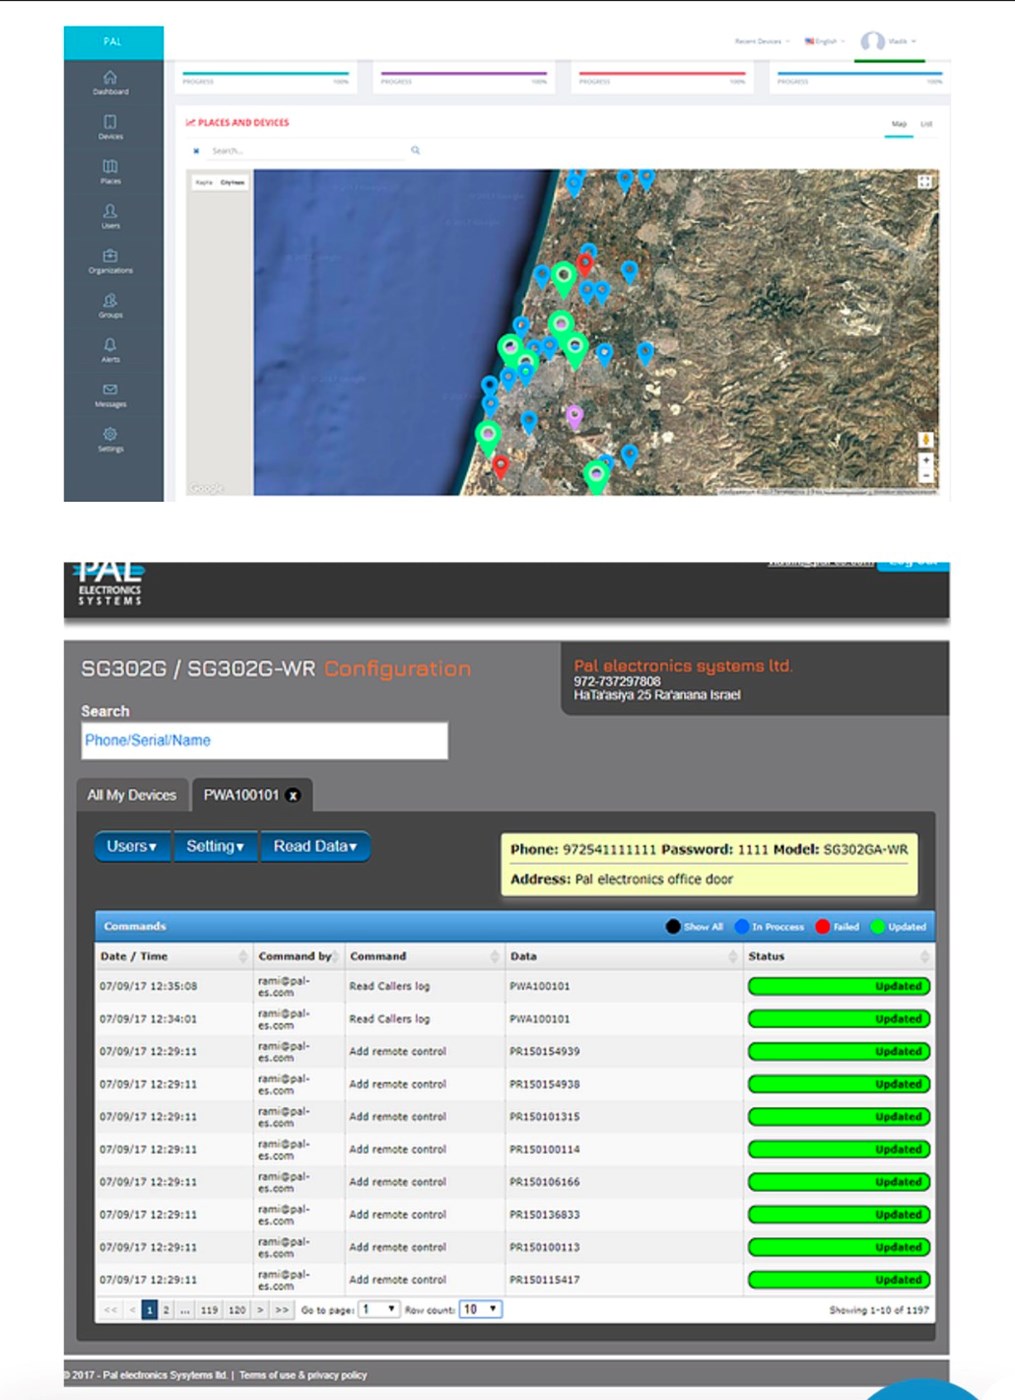The height and width of the screenshot is (1400, 1015).
Task: Open the Users dropdown menu
Action: (132, 846)
